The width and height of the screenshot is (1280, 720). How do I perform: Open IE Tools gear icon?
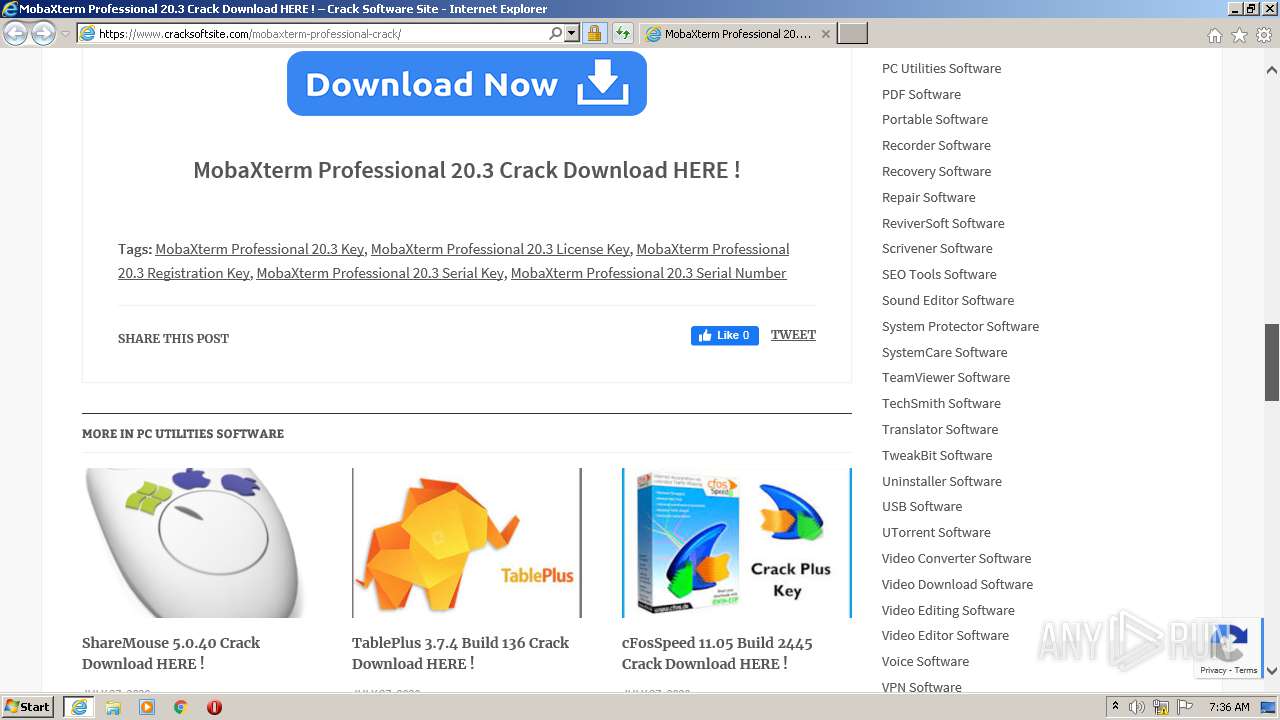pyautogui.click(x=1264, y=35)
